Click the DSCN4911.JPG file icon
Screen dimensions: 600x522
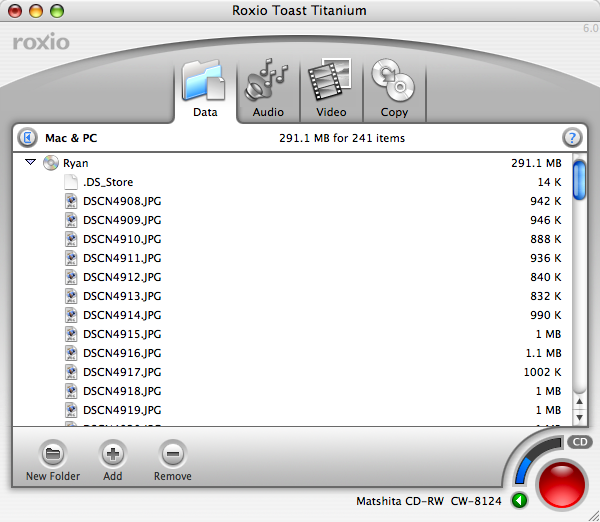pyautogui.click(x=71, y=258)
